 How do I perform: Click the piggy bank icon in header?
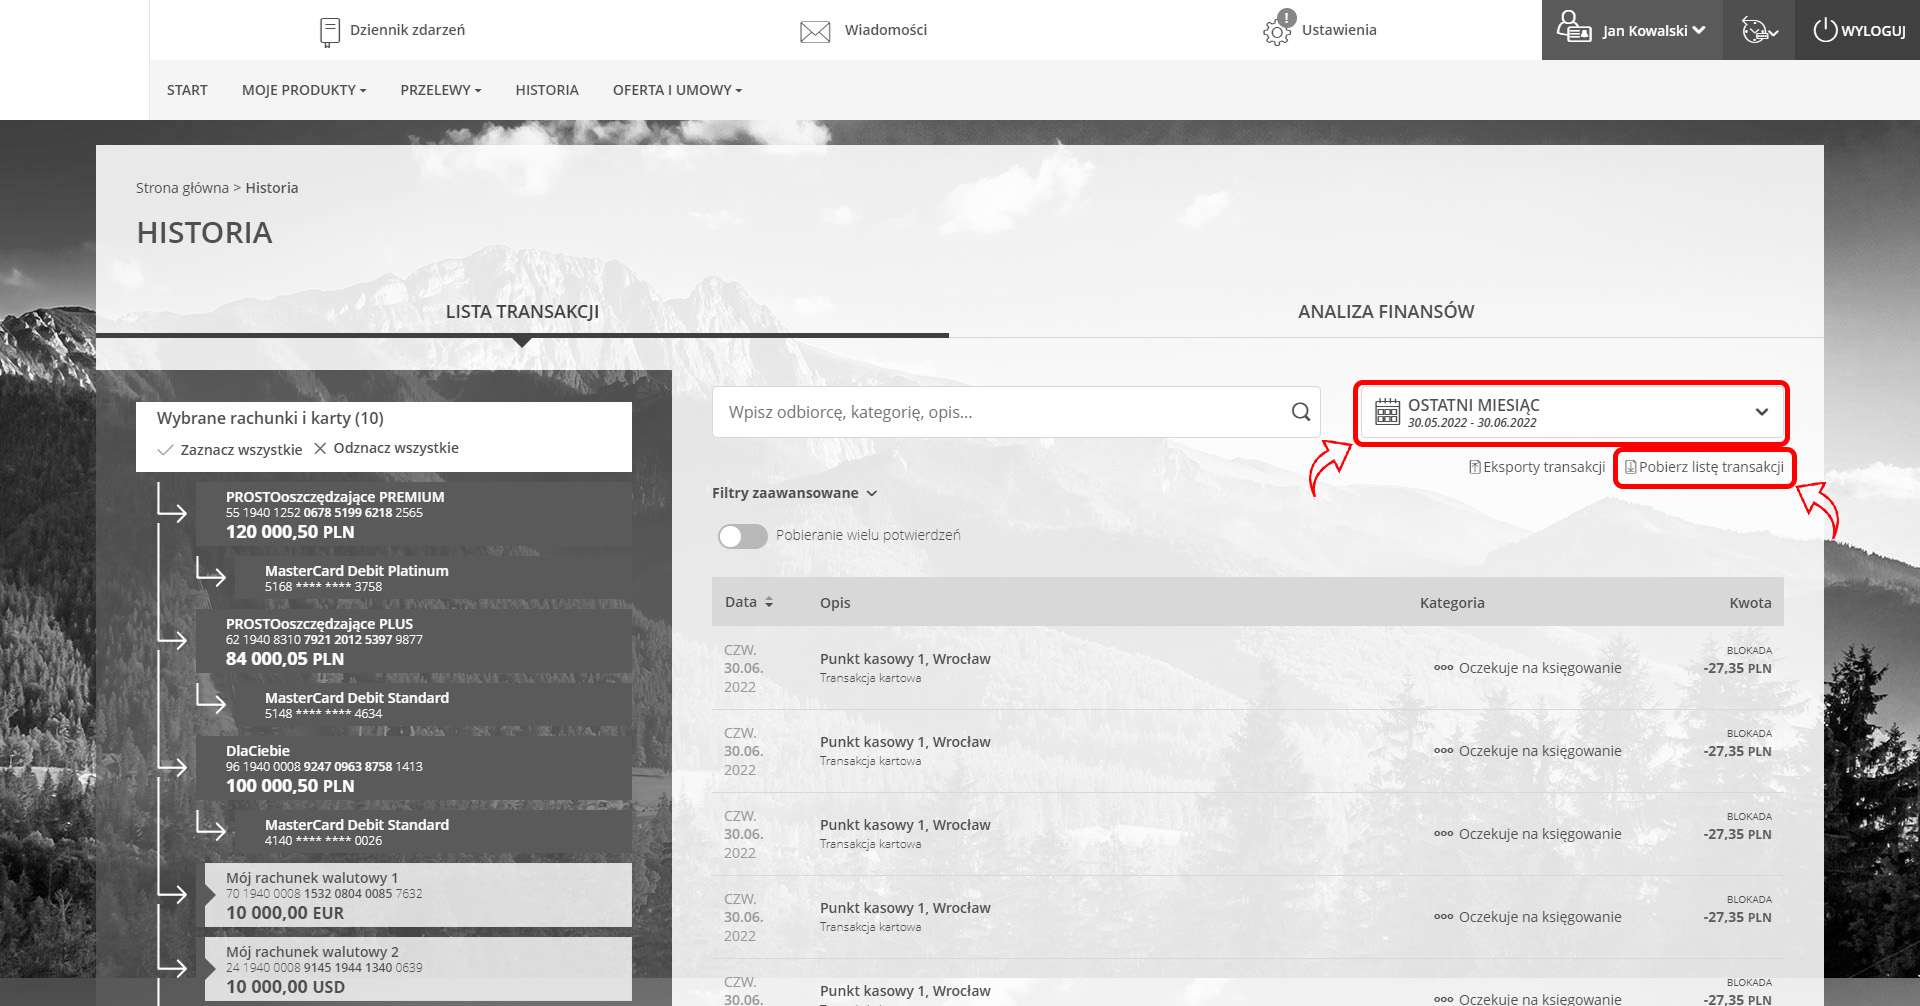point(1759,31)
